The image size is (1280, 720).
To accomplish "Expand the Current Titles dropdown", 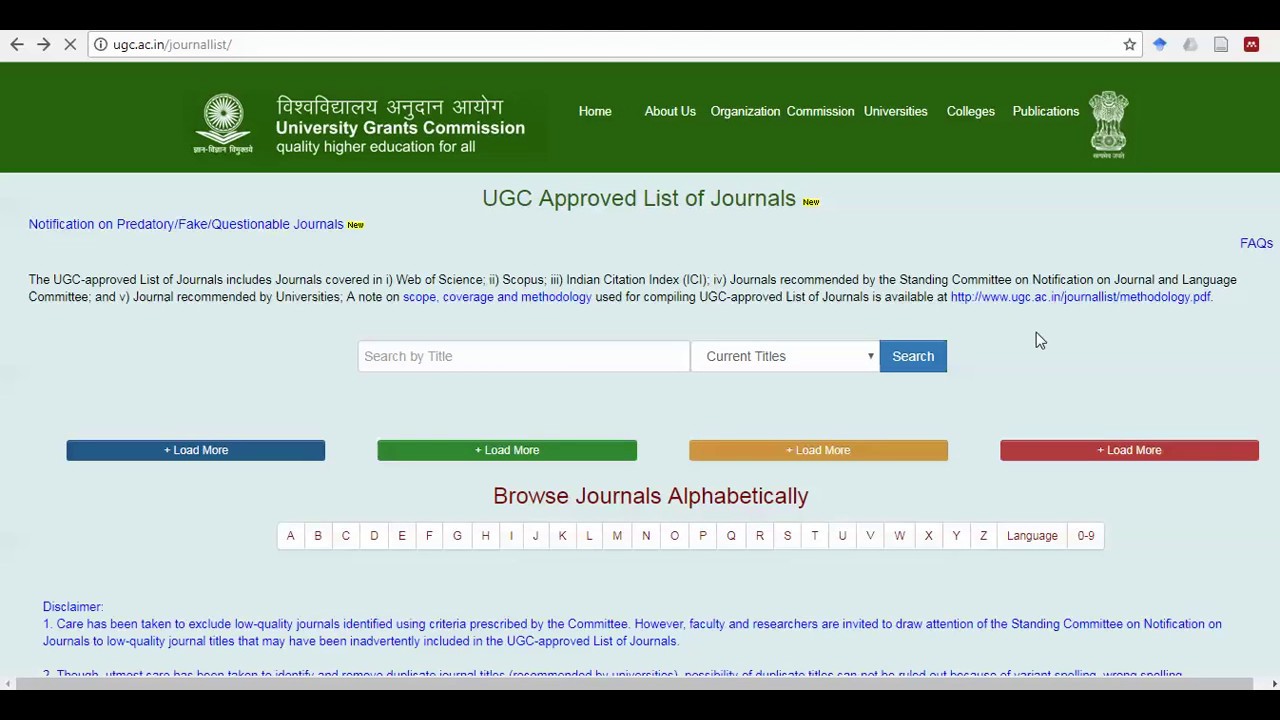I will [785, 356].
